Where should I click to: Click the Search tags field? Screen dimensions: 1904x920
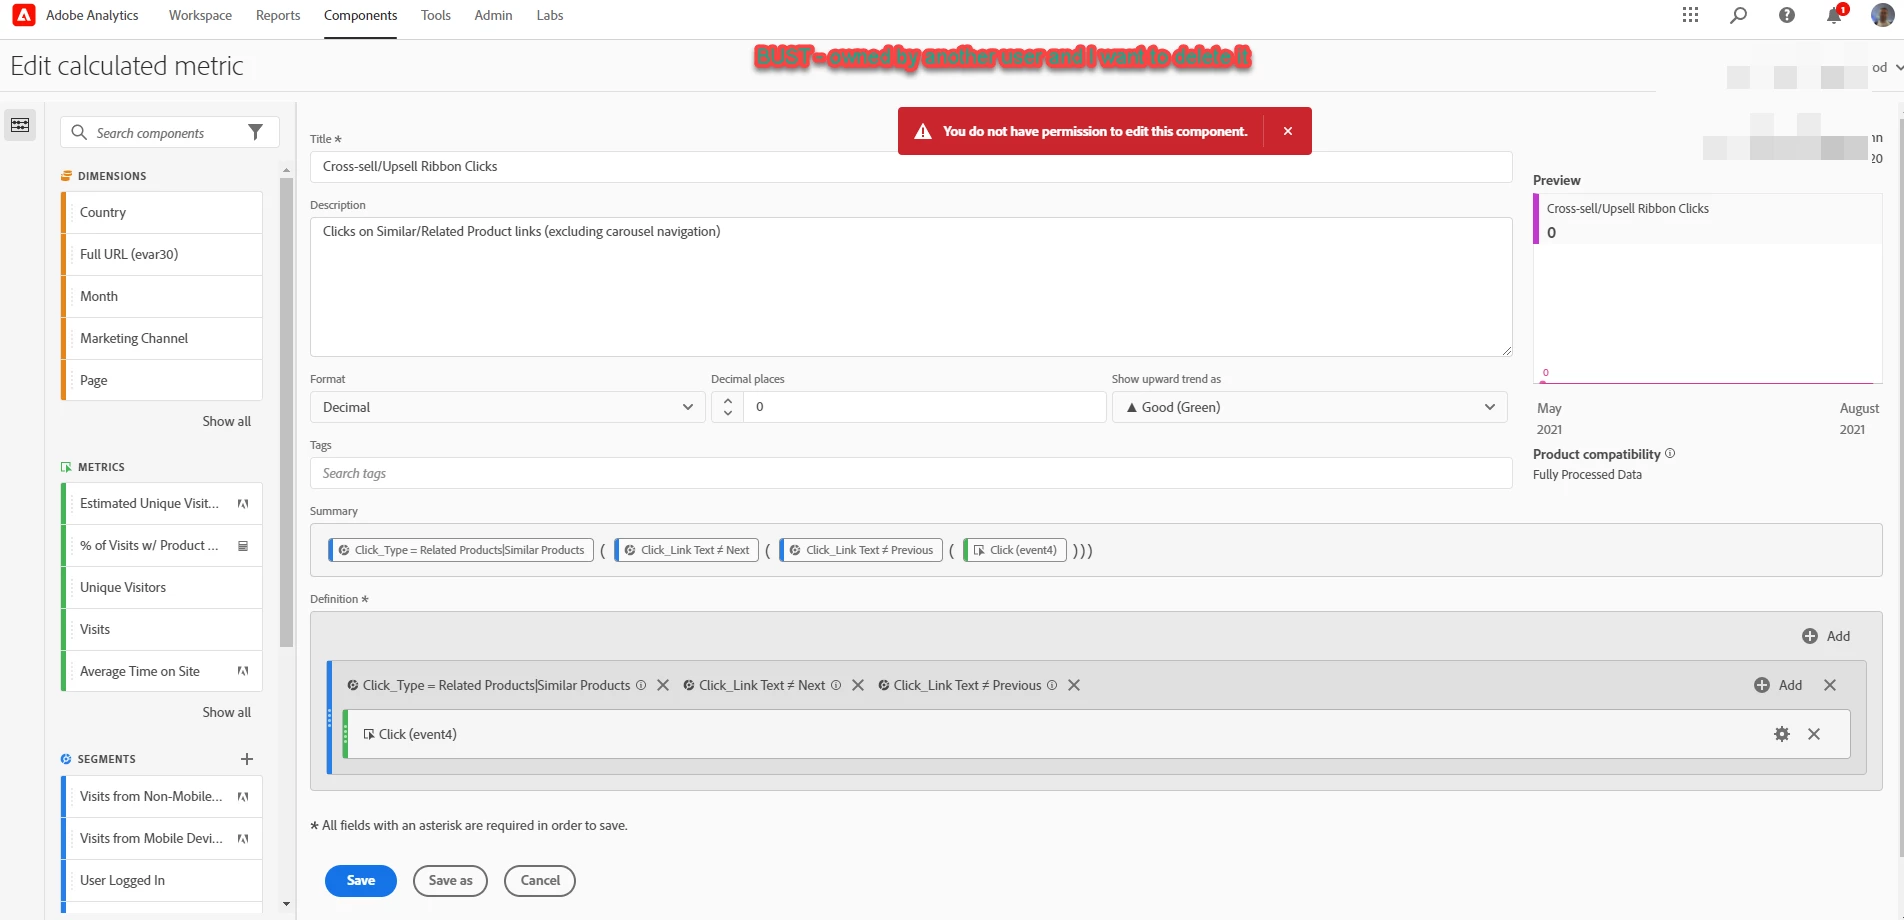[x=910, y=473]
